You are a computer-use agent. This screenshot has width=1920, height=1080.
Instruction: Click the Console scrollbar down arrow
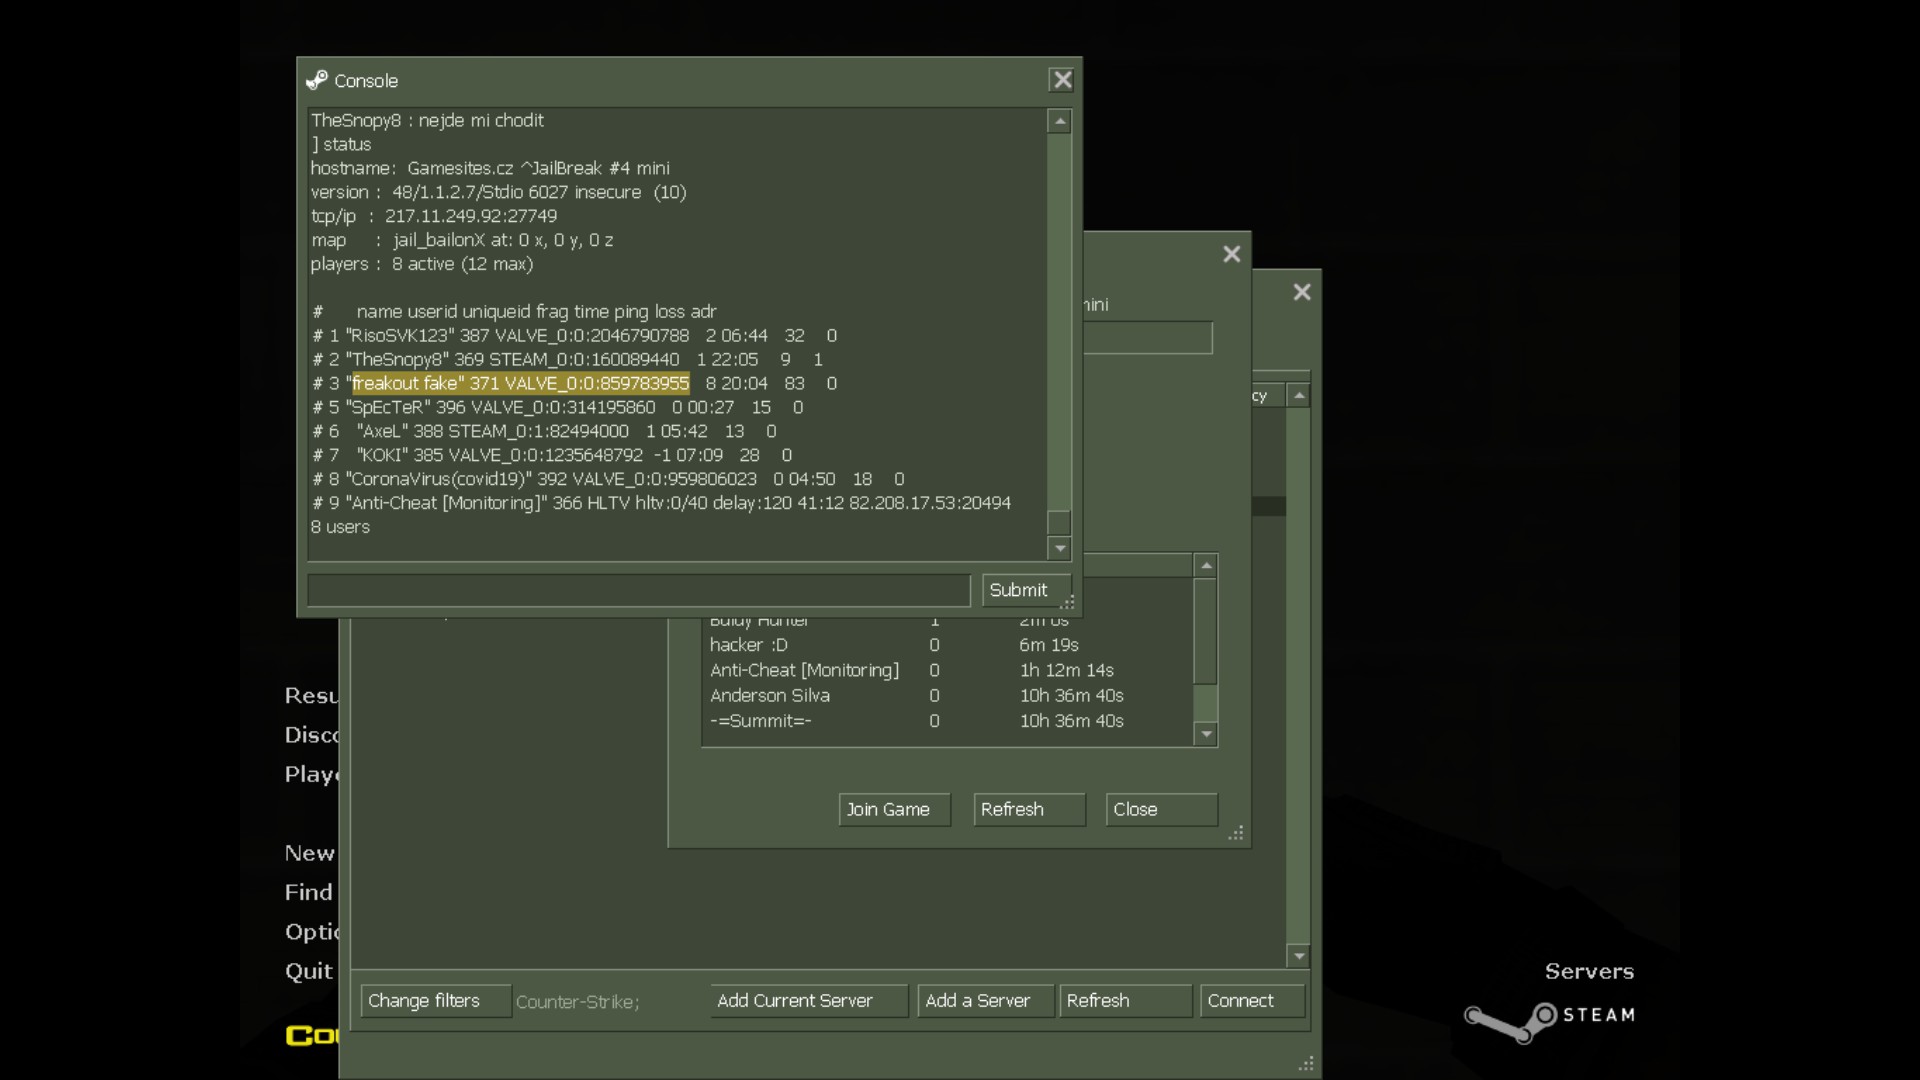pos(1060,548)
